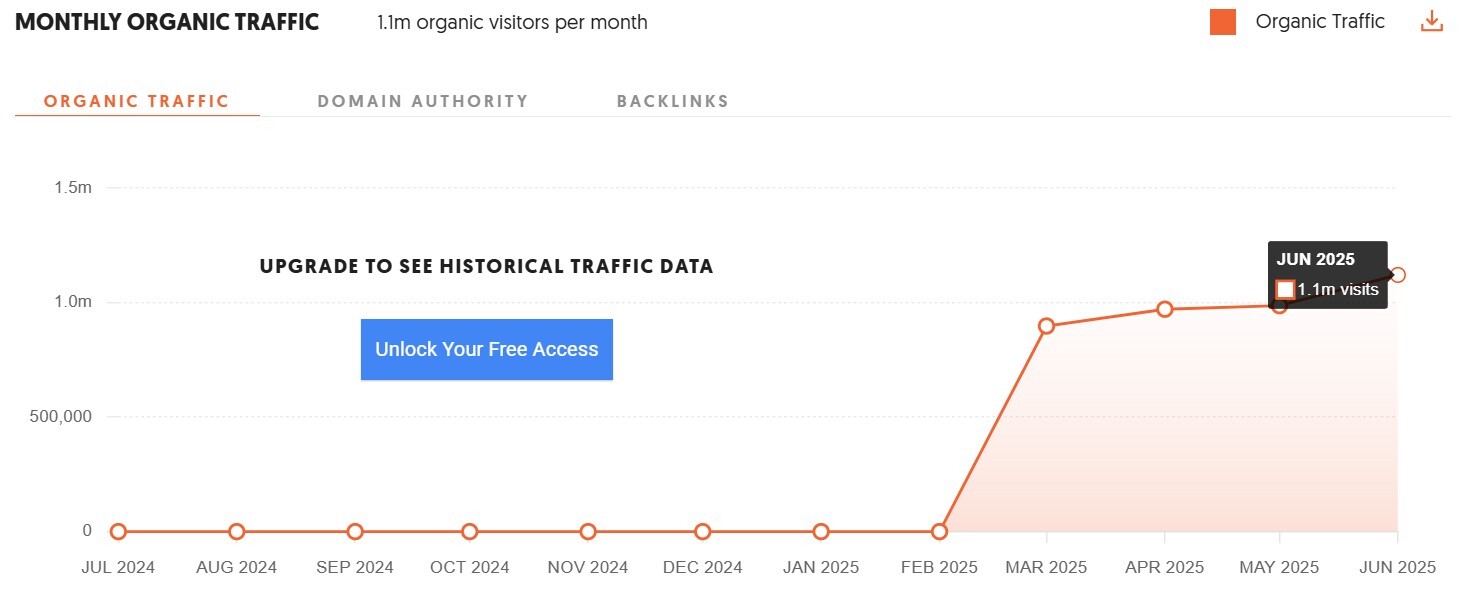Switch to the Domain Authority tab

click(x=423, y=101)
